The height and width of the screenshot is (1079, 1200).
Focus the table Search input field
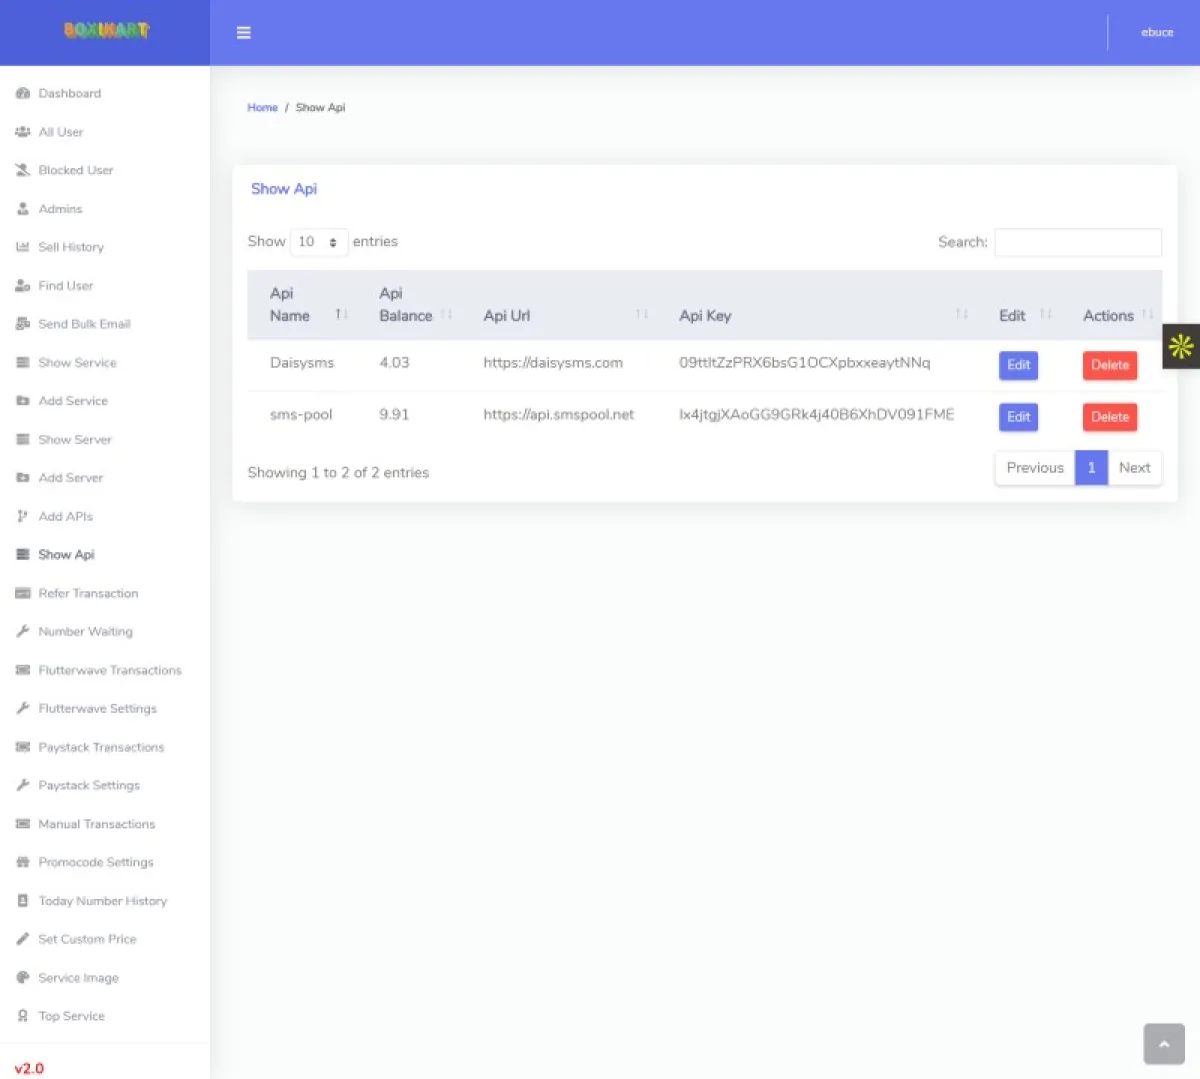click(x=1078, y=242)
